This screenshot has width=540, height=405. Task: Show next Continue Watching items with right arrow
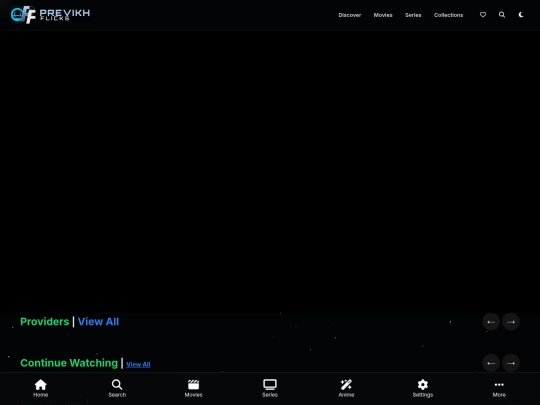point(511,363)
